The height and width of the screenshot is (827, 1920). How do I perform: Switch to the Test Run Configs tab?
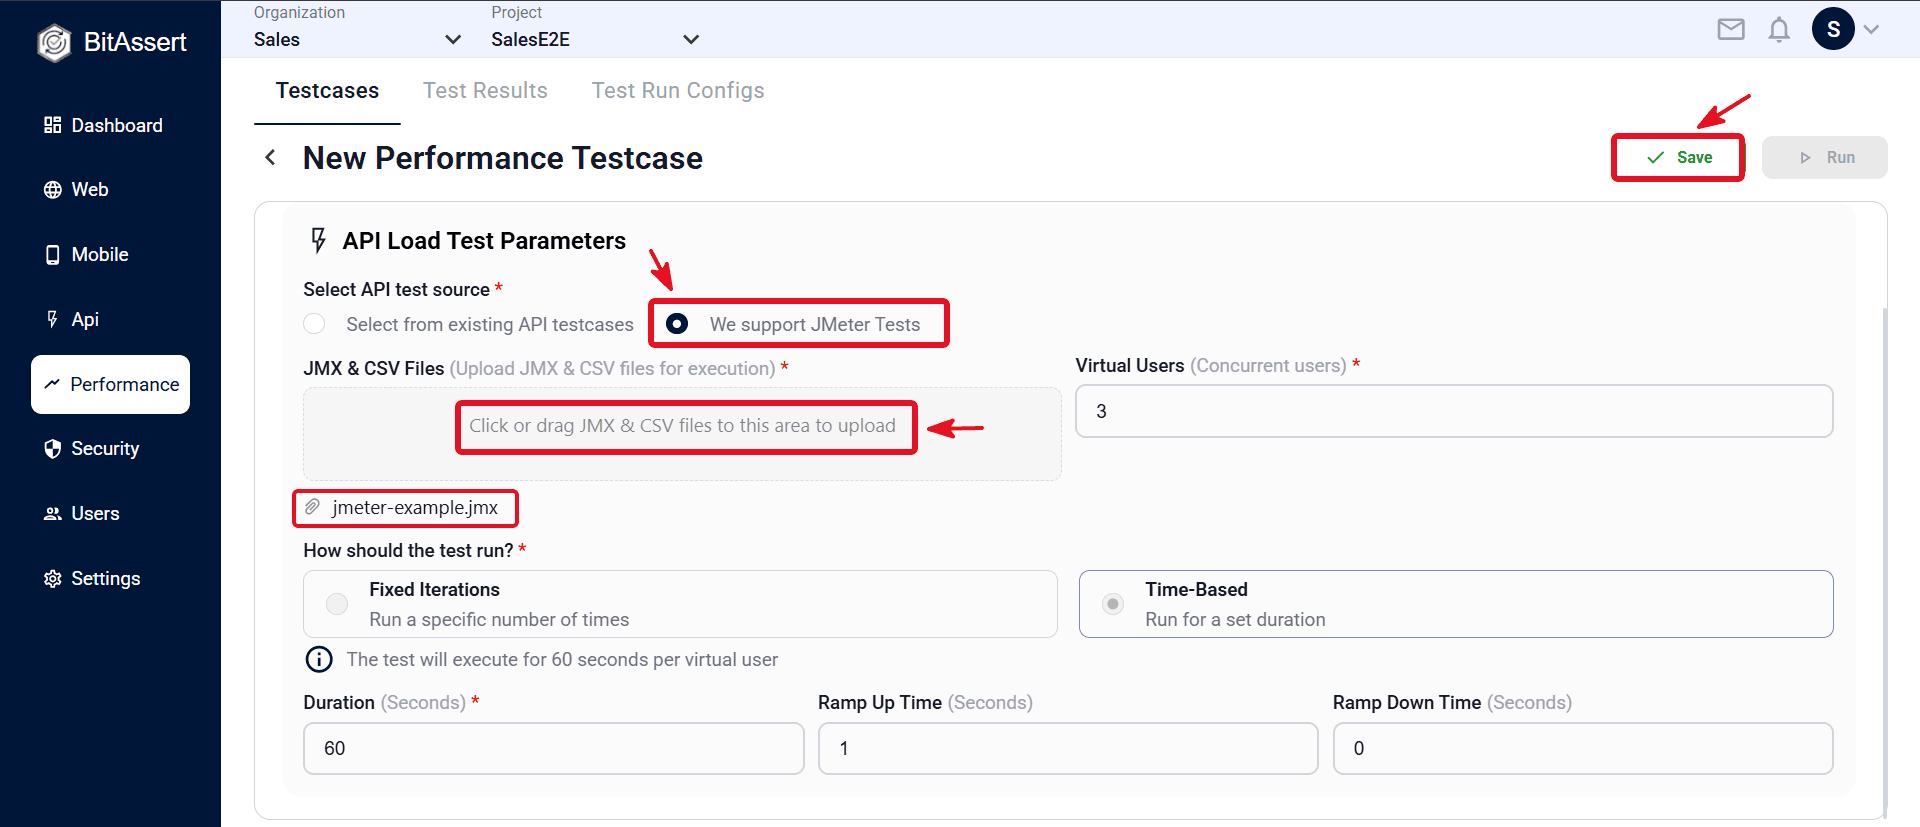click(678, 91)
